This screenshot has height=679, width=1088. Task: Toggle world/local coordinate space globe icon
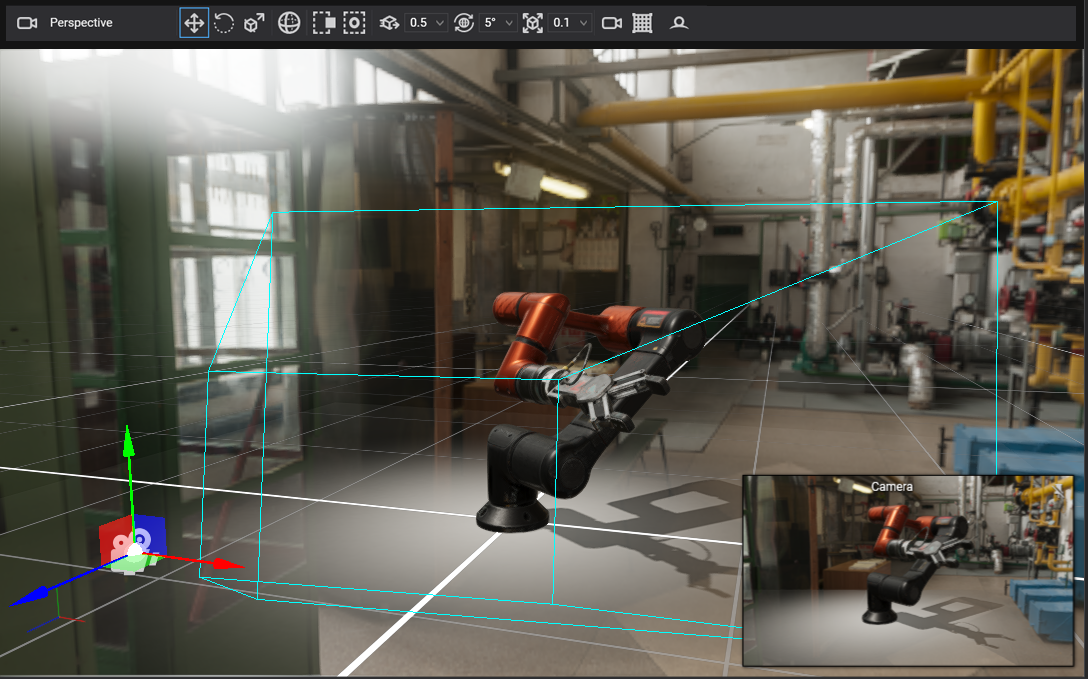click(289, 23)
